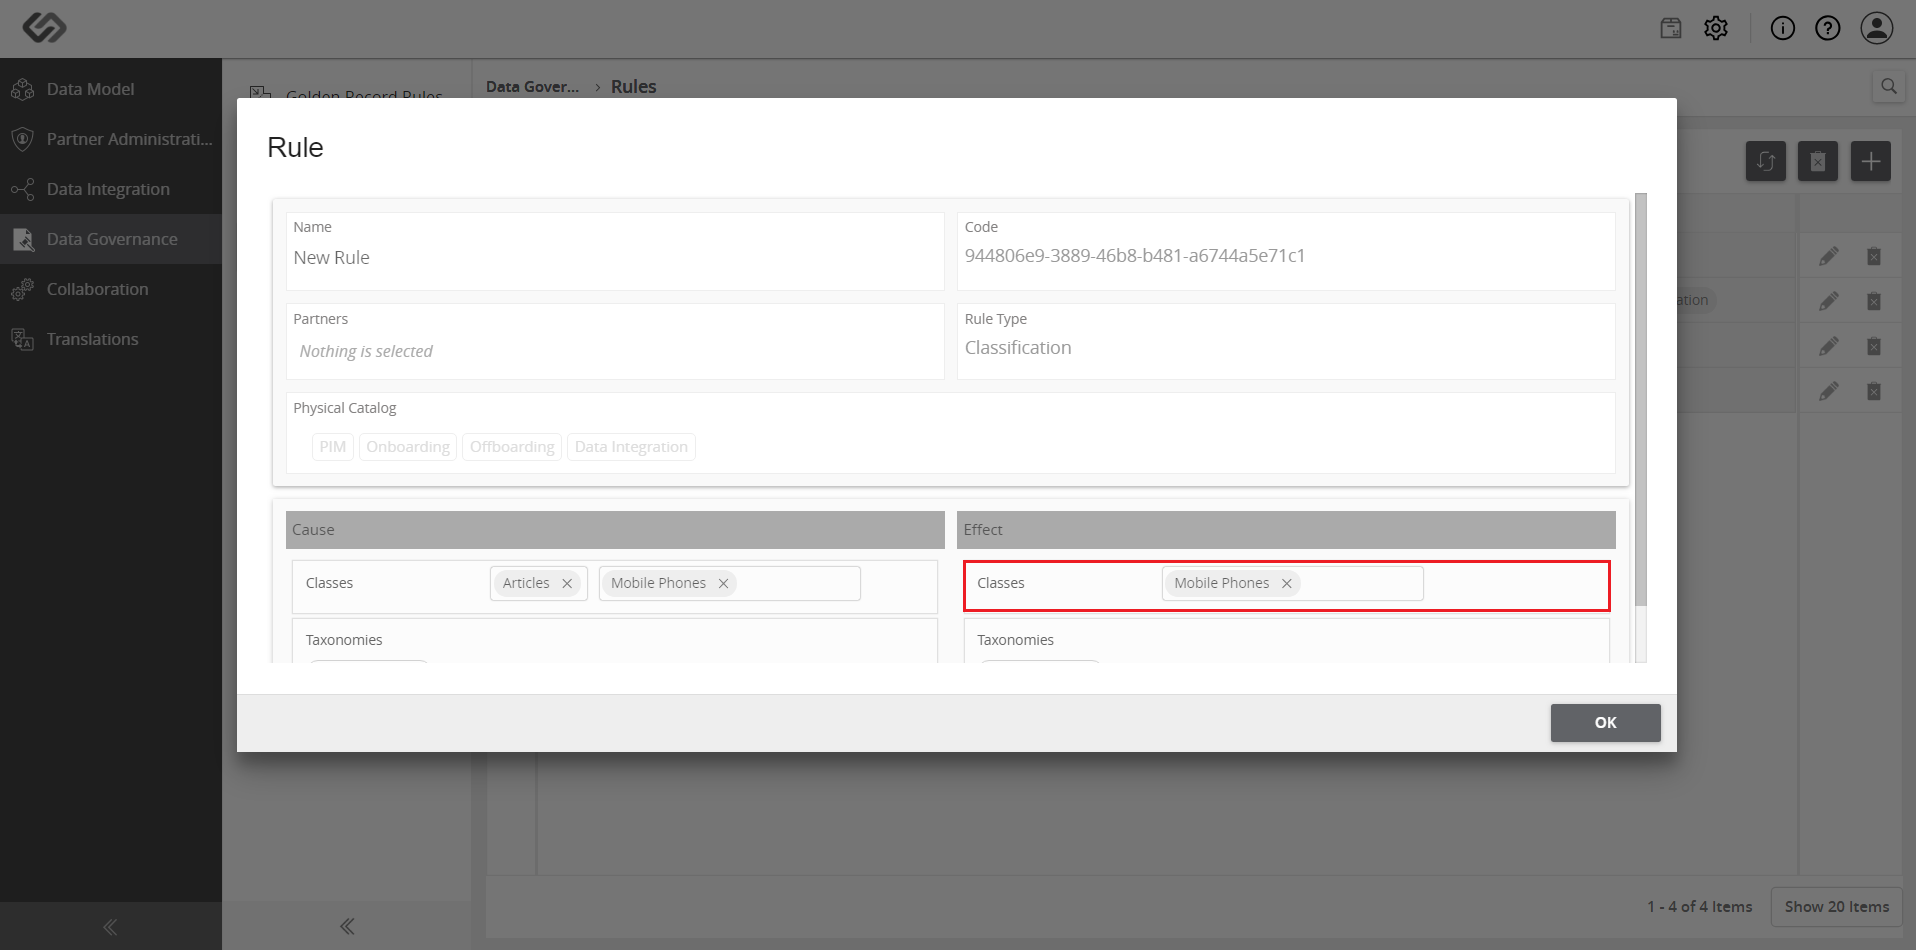Image resolution: width=1916 pixels, height=950 pixels.
Task: Open the calendar icon in top bar
Action: [1671, 28]
